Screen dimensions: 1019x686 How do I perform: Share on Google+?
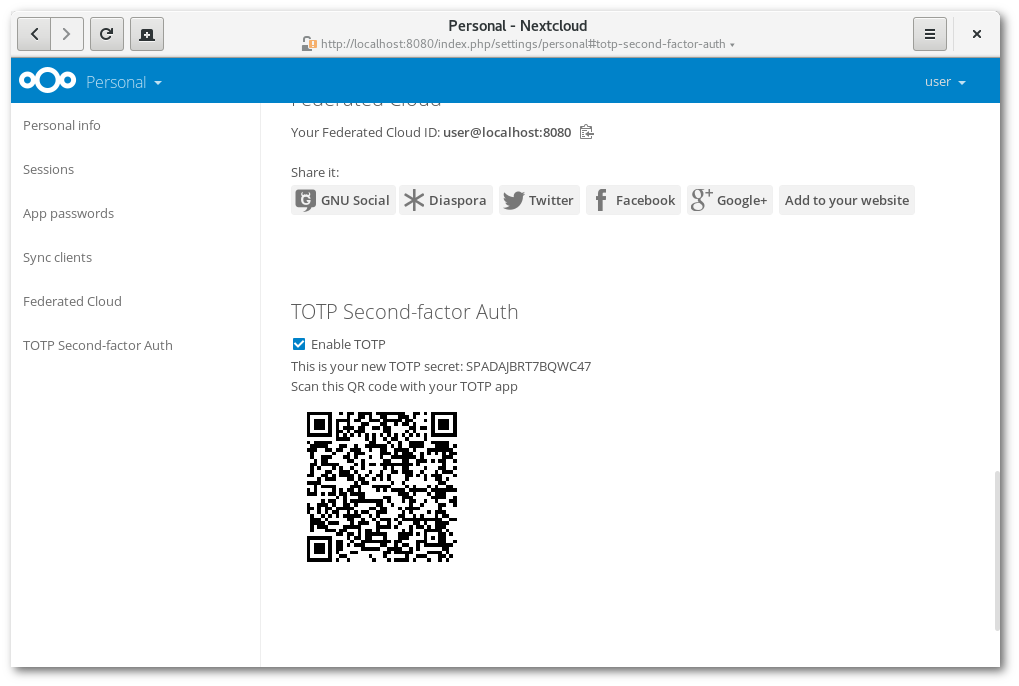[x=730, y=200]
